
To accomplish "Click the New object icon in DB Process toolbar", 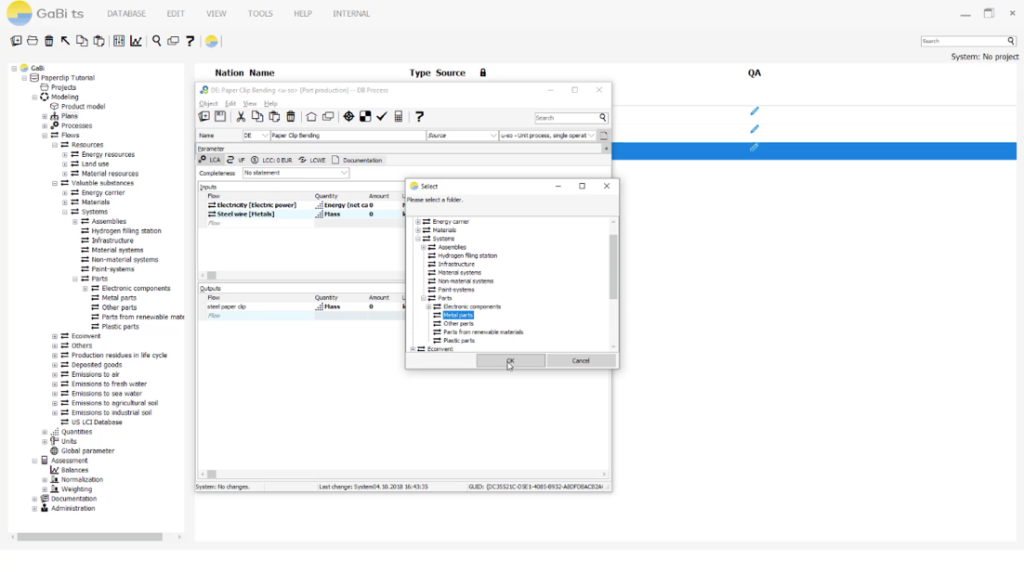I will pyautogui.click(x=204, y=116).
